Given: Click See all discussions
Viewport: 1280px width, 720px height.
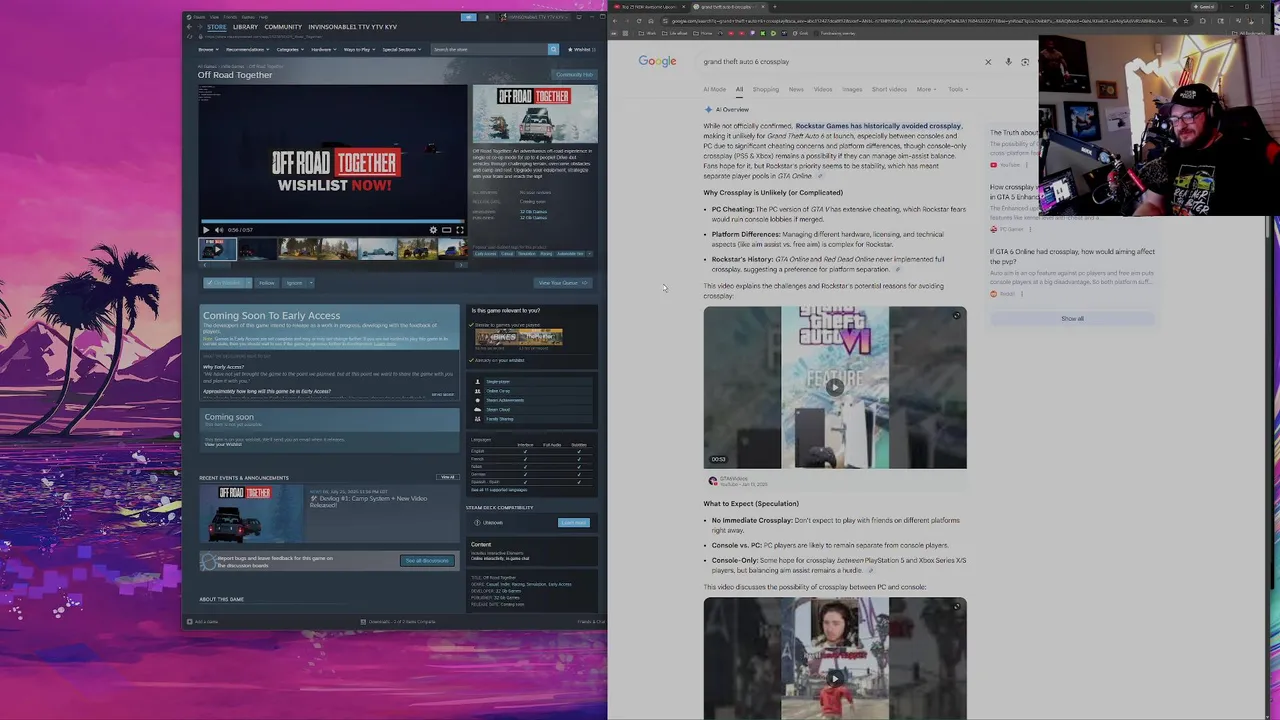Looking at the screenshot, I should [x=427, y=561].
